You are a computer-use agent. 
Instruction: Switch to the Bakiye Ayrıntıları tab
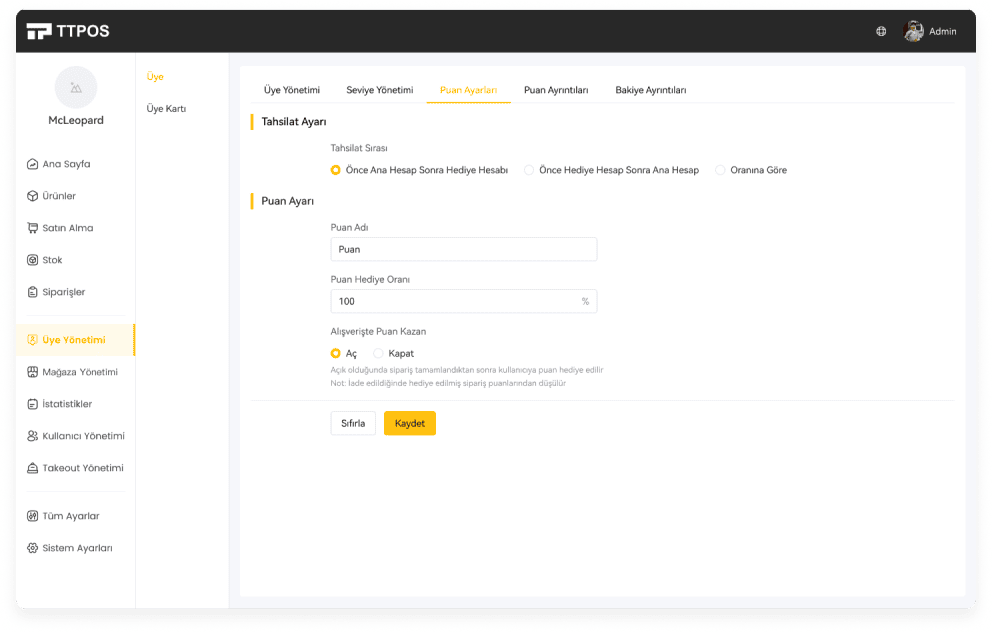(650, 90)
